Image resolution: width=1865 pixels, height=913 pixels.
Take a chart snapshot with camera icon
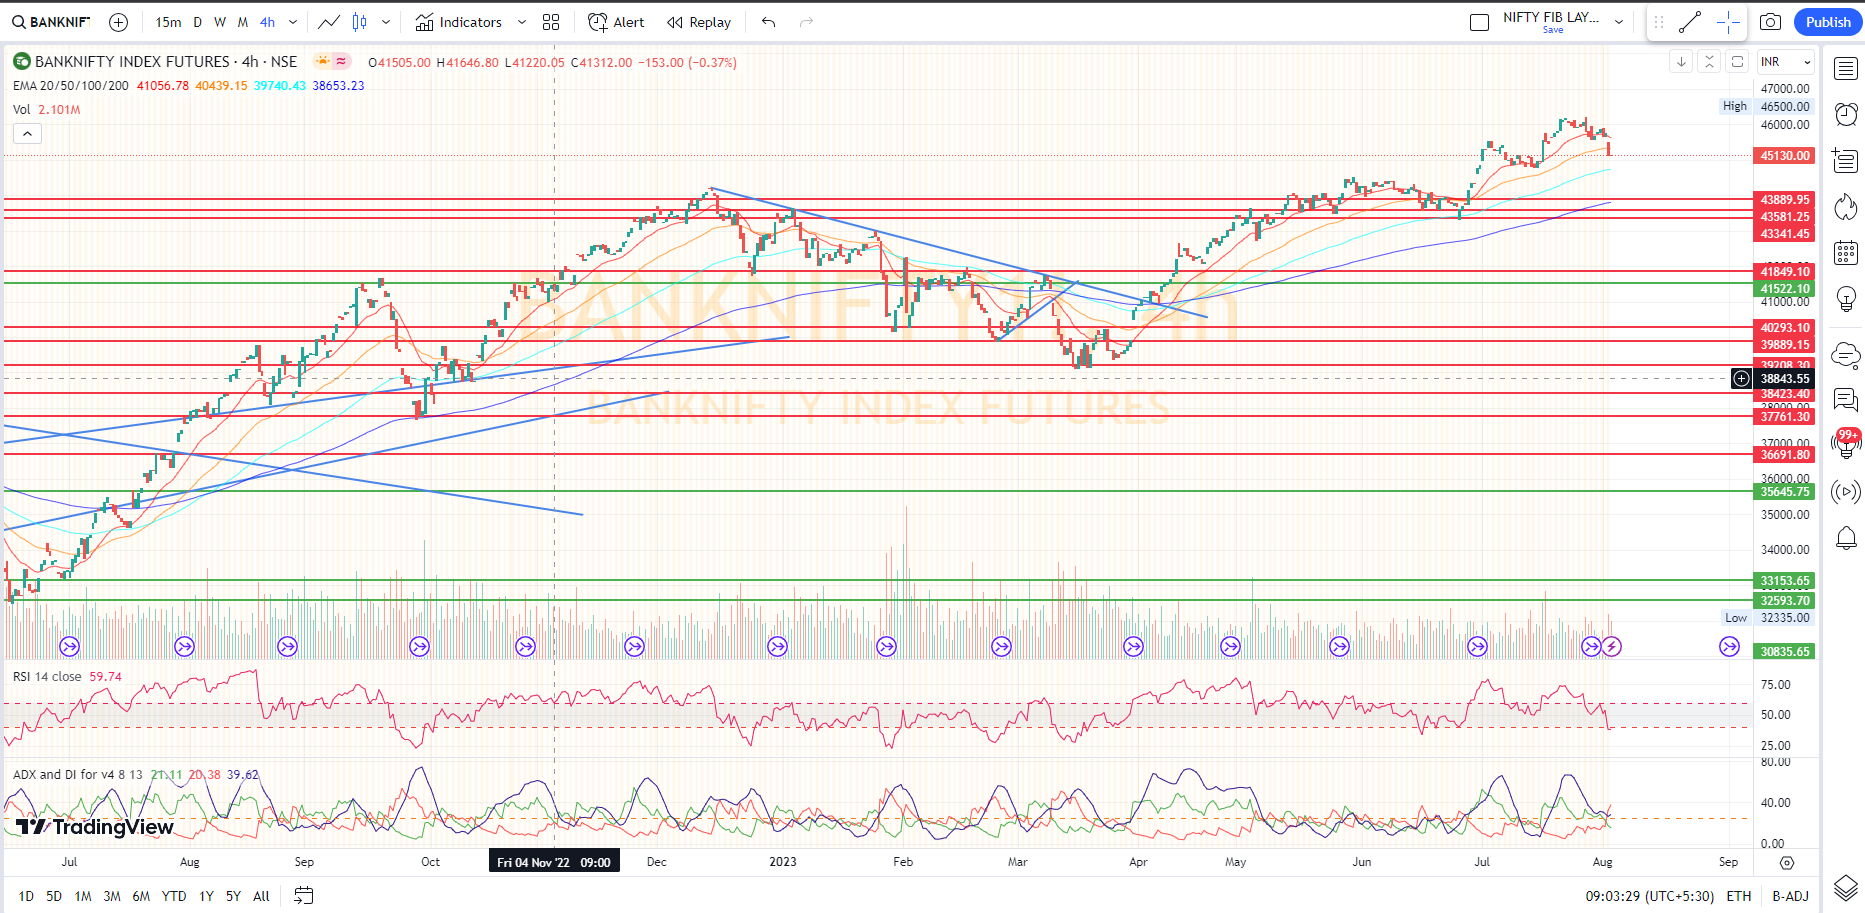tap(1770, 22)
